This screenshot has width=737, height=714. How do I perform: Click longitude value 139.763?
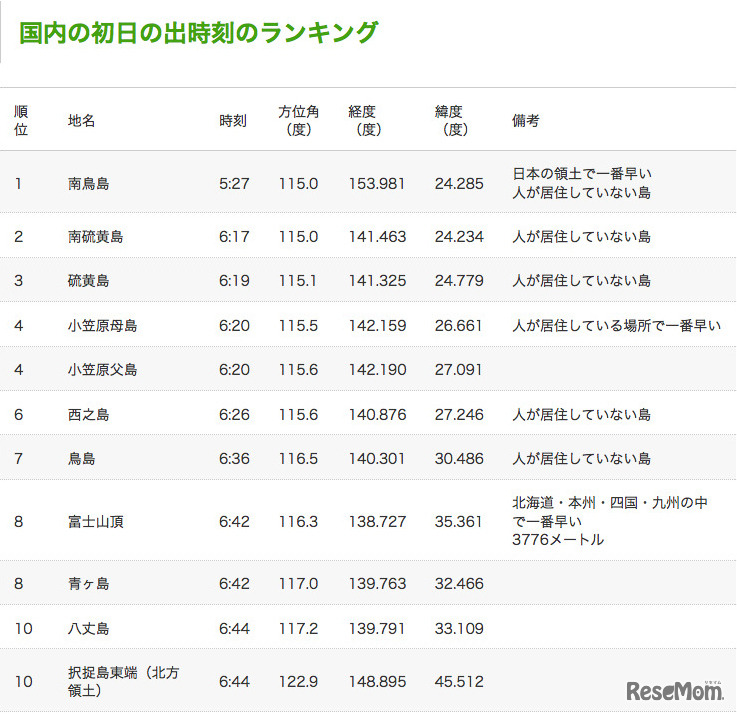click(377, 583)
